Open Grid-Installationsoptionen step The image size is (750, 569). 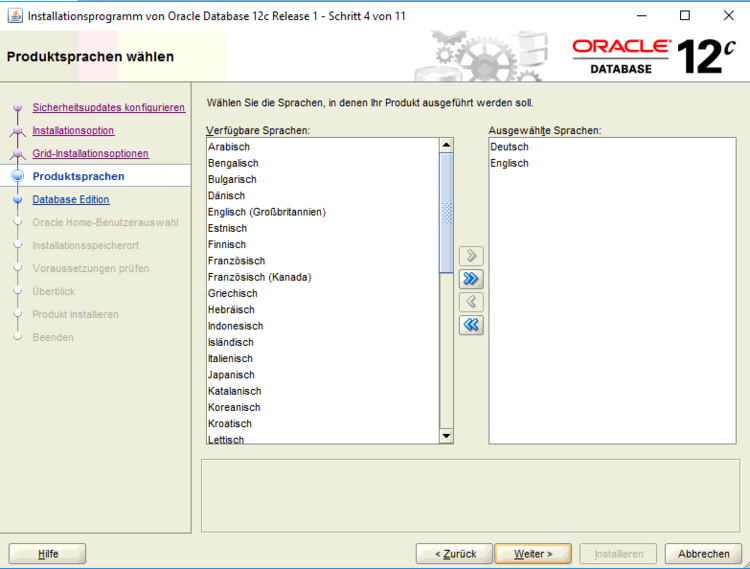(x=90, y=153)
